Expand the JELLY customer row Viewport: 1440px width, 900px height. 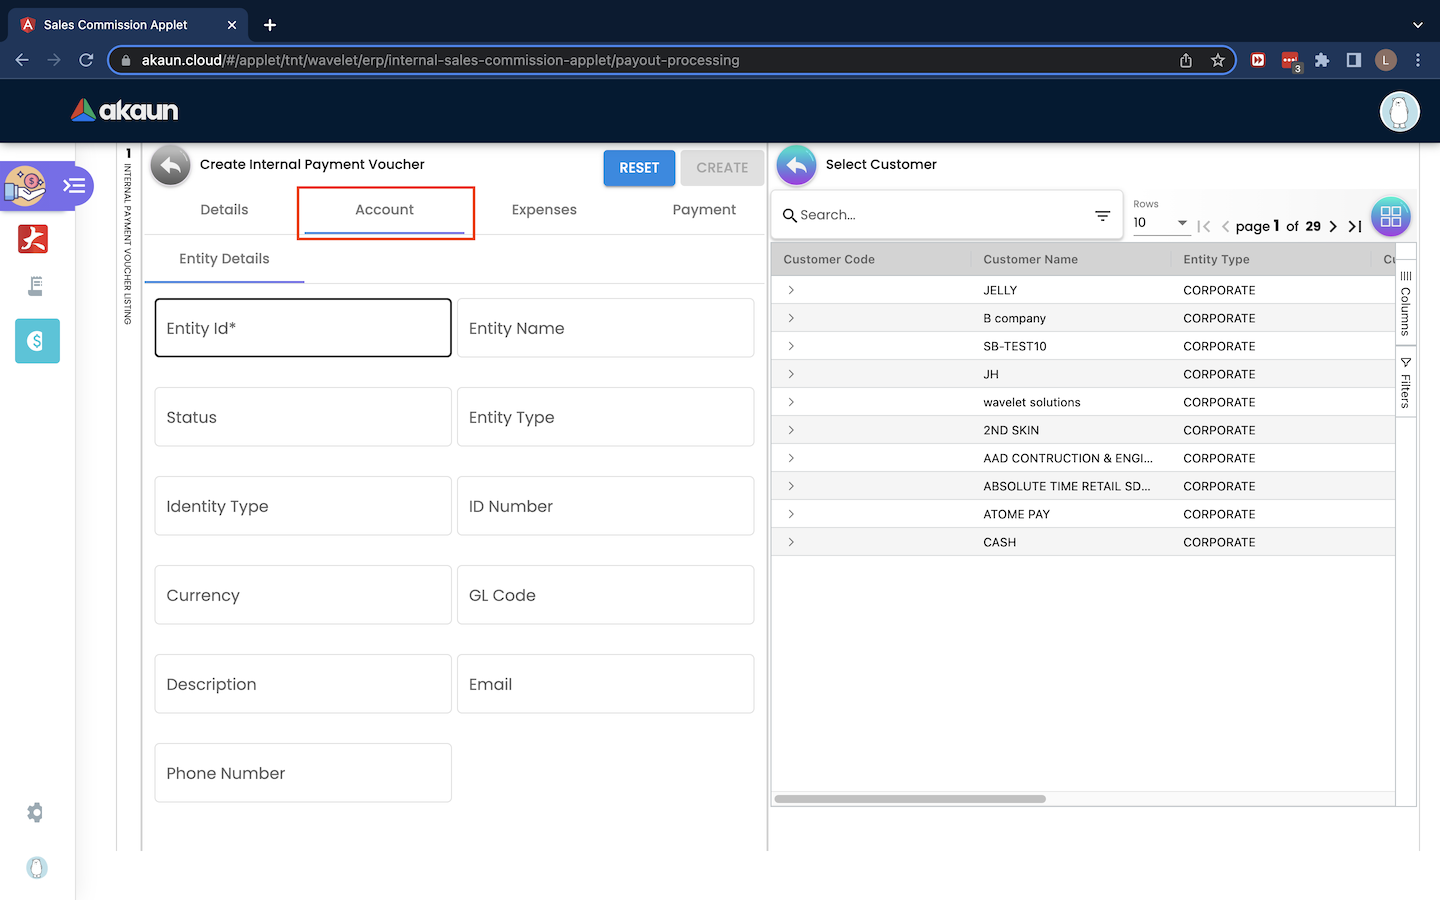[x=791, y=290]
